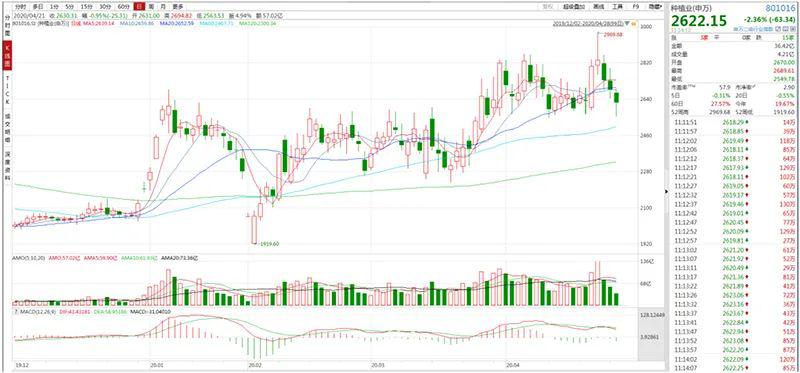Select the 60分 period tab

(123, 7)
